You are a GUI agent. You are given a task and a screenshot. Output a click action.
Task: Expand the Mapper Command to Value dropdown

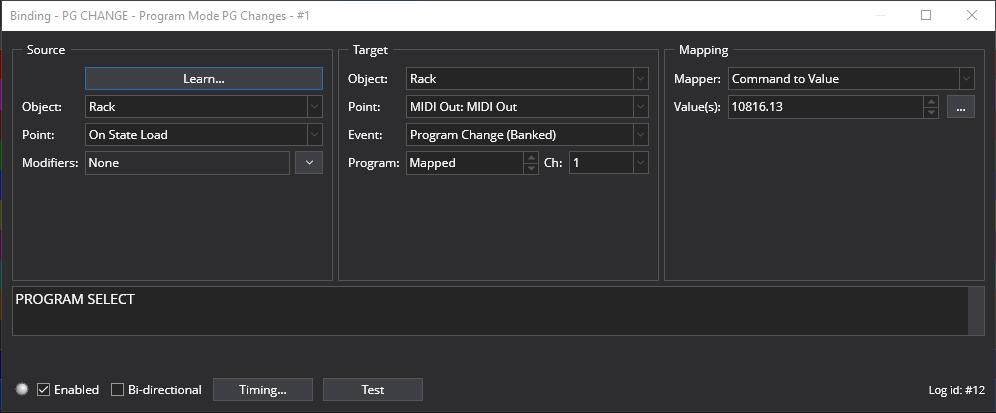(x=851, y=79)
